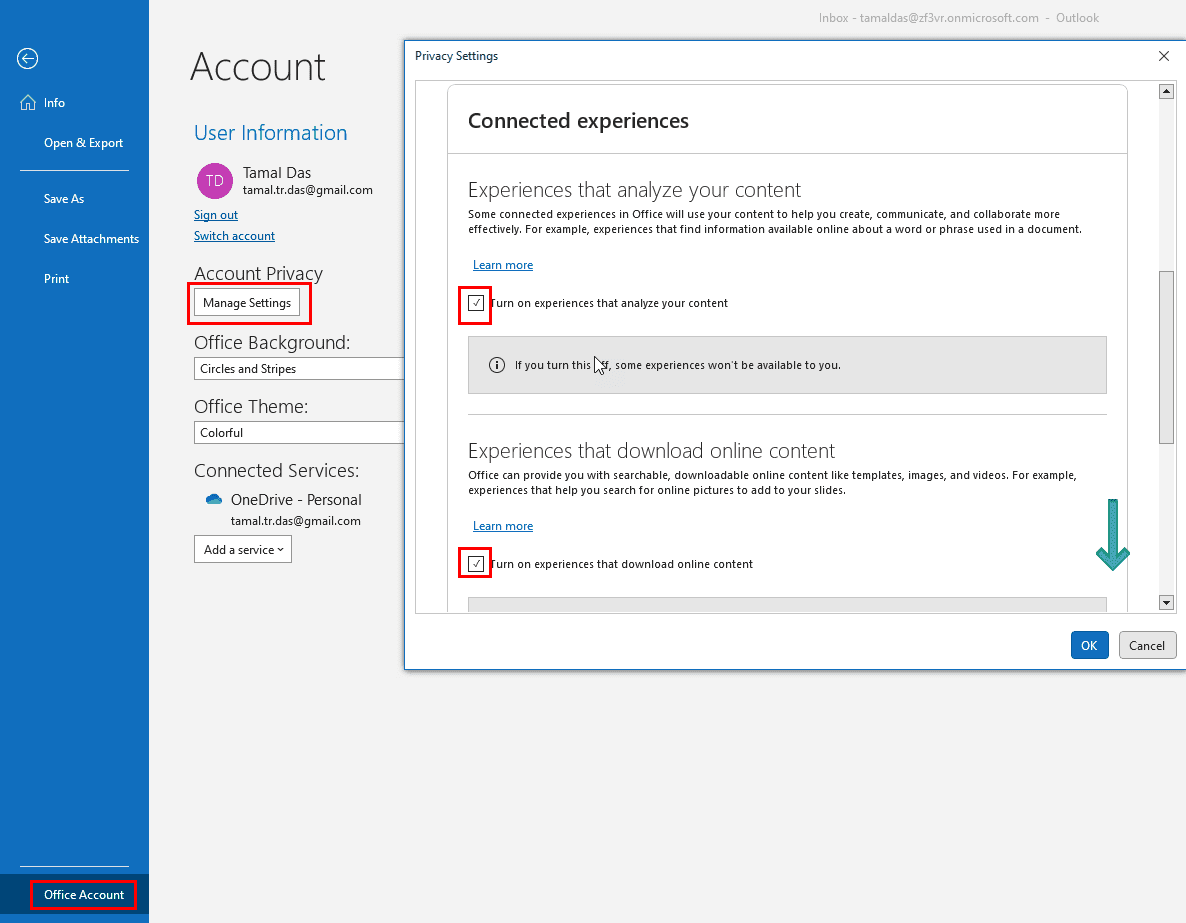Open the Office Background dropdown showing Circles and Stripes
1186x923 pixels.
298,368
